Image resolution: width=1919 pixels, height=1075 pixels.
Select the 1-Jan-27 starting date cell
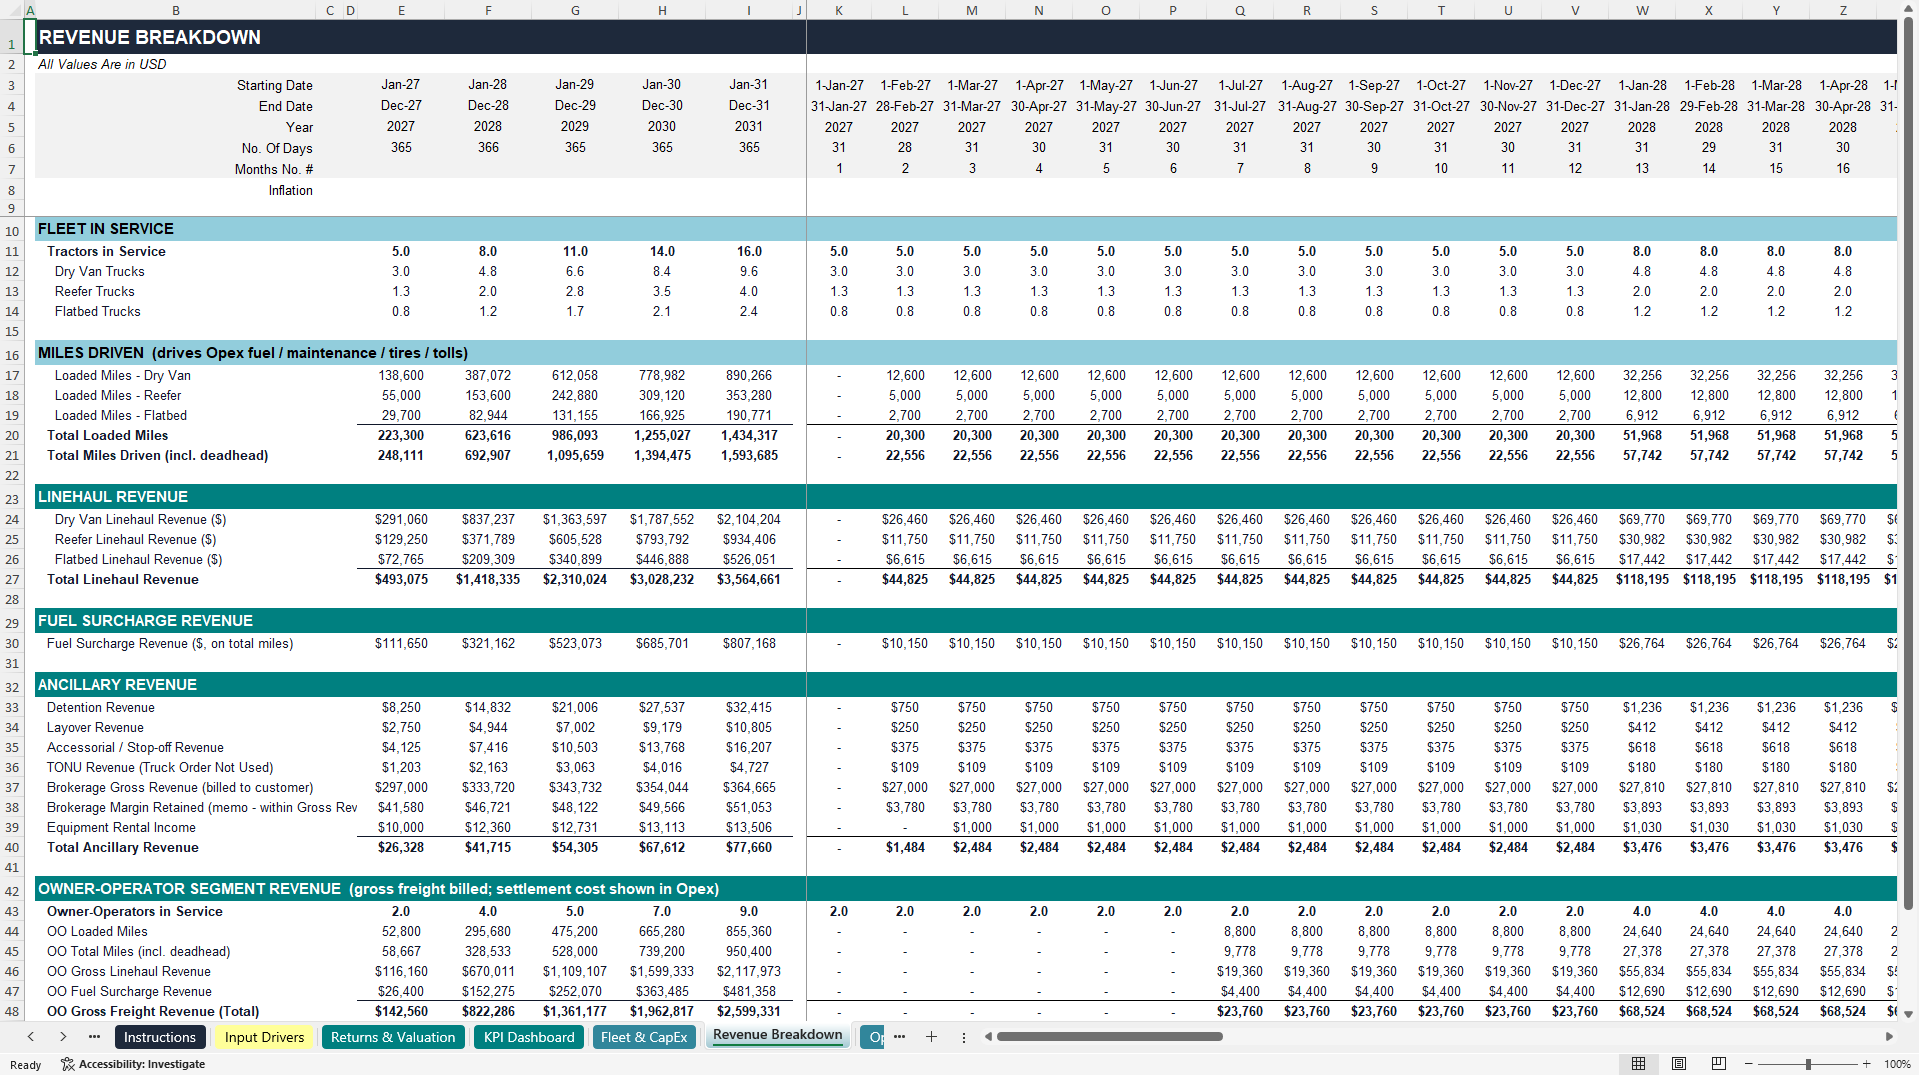[x=839, y=86]
